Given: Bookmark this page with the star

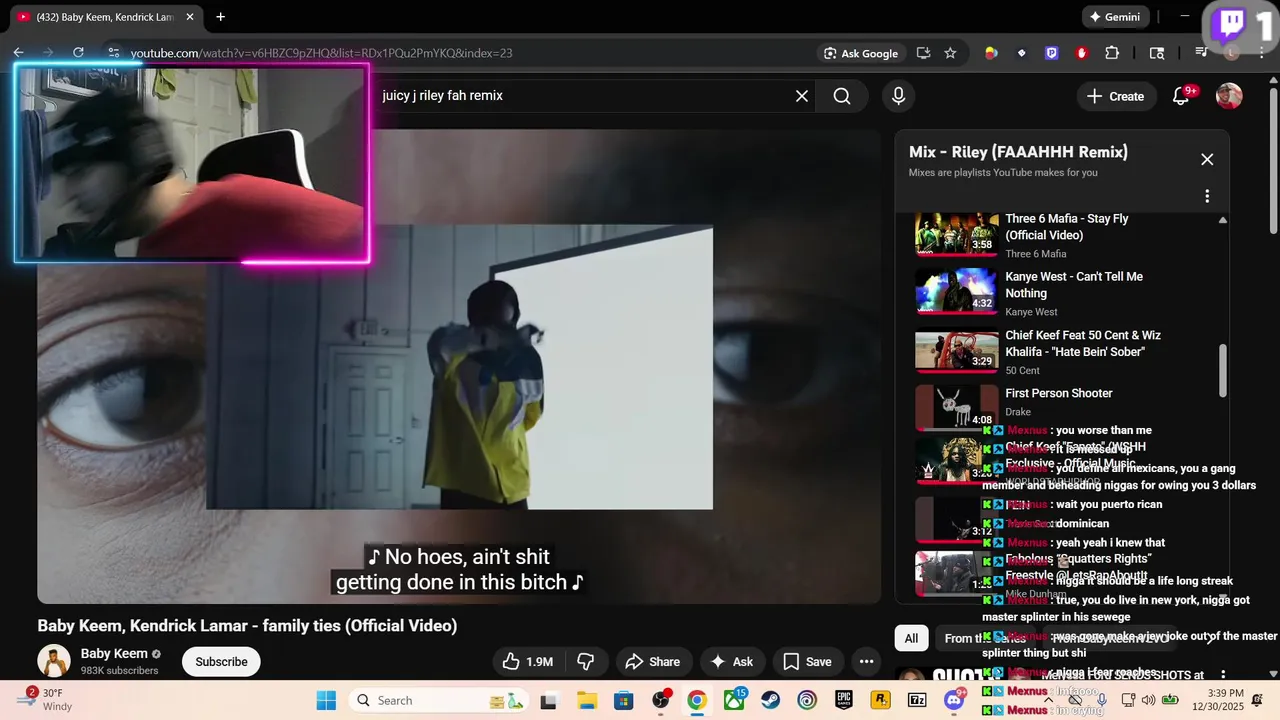Looking at the screenshot, I should pos(950,53).
